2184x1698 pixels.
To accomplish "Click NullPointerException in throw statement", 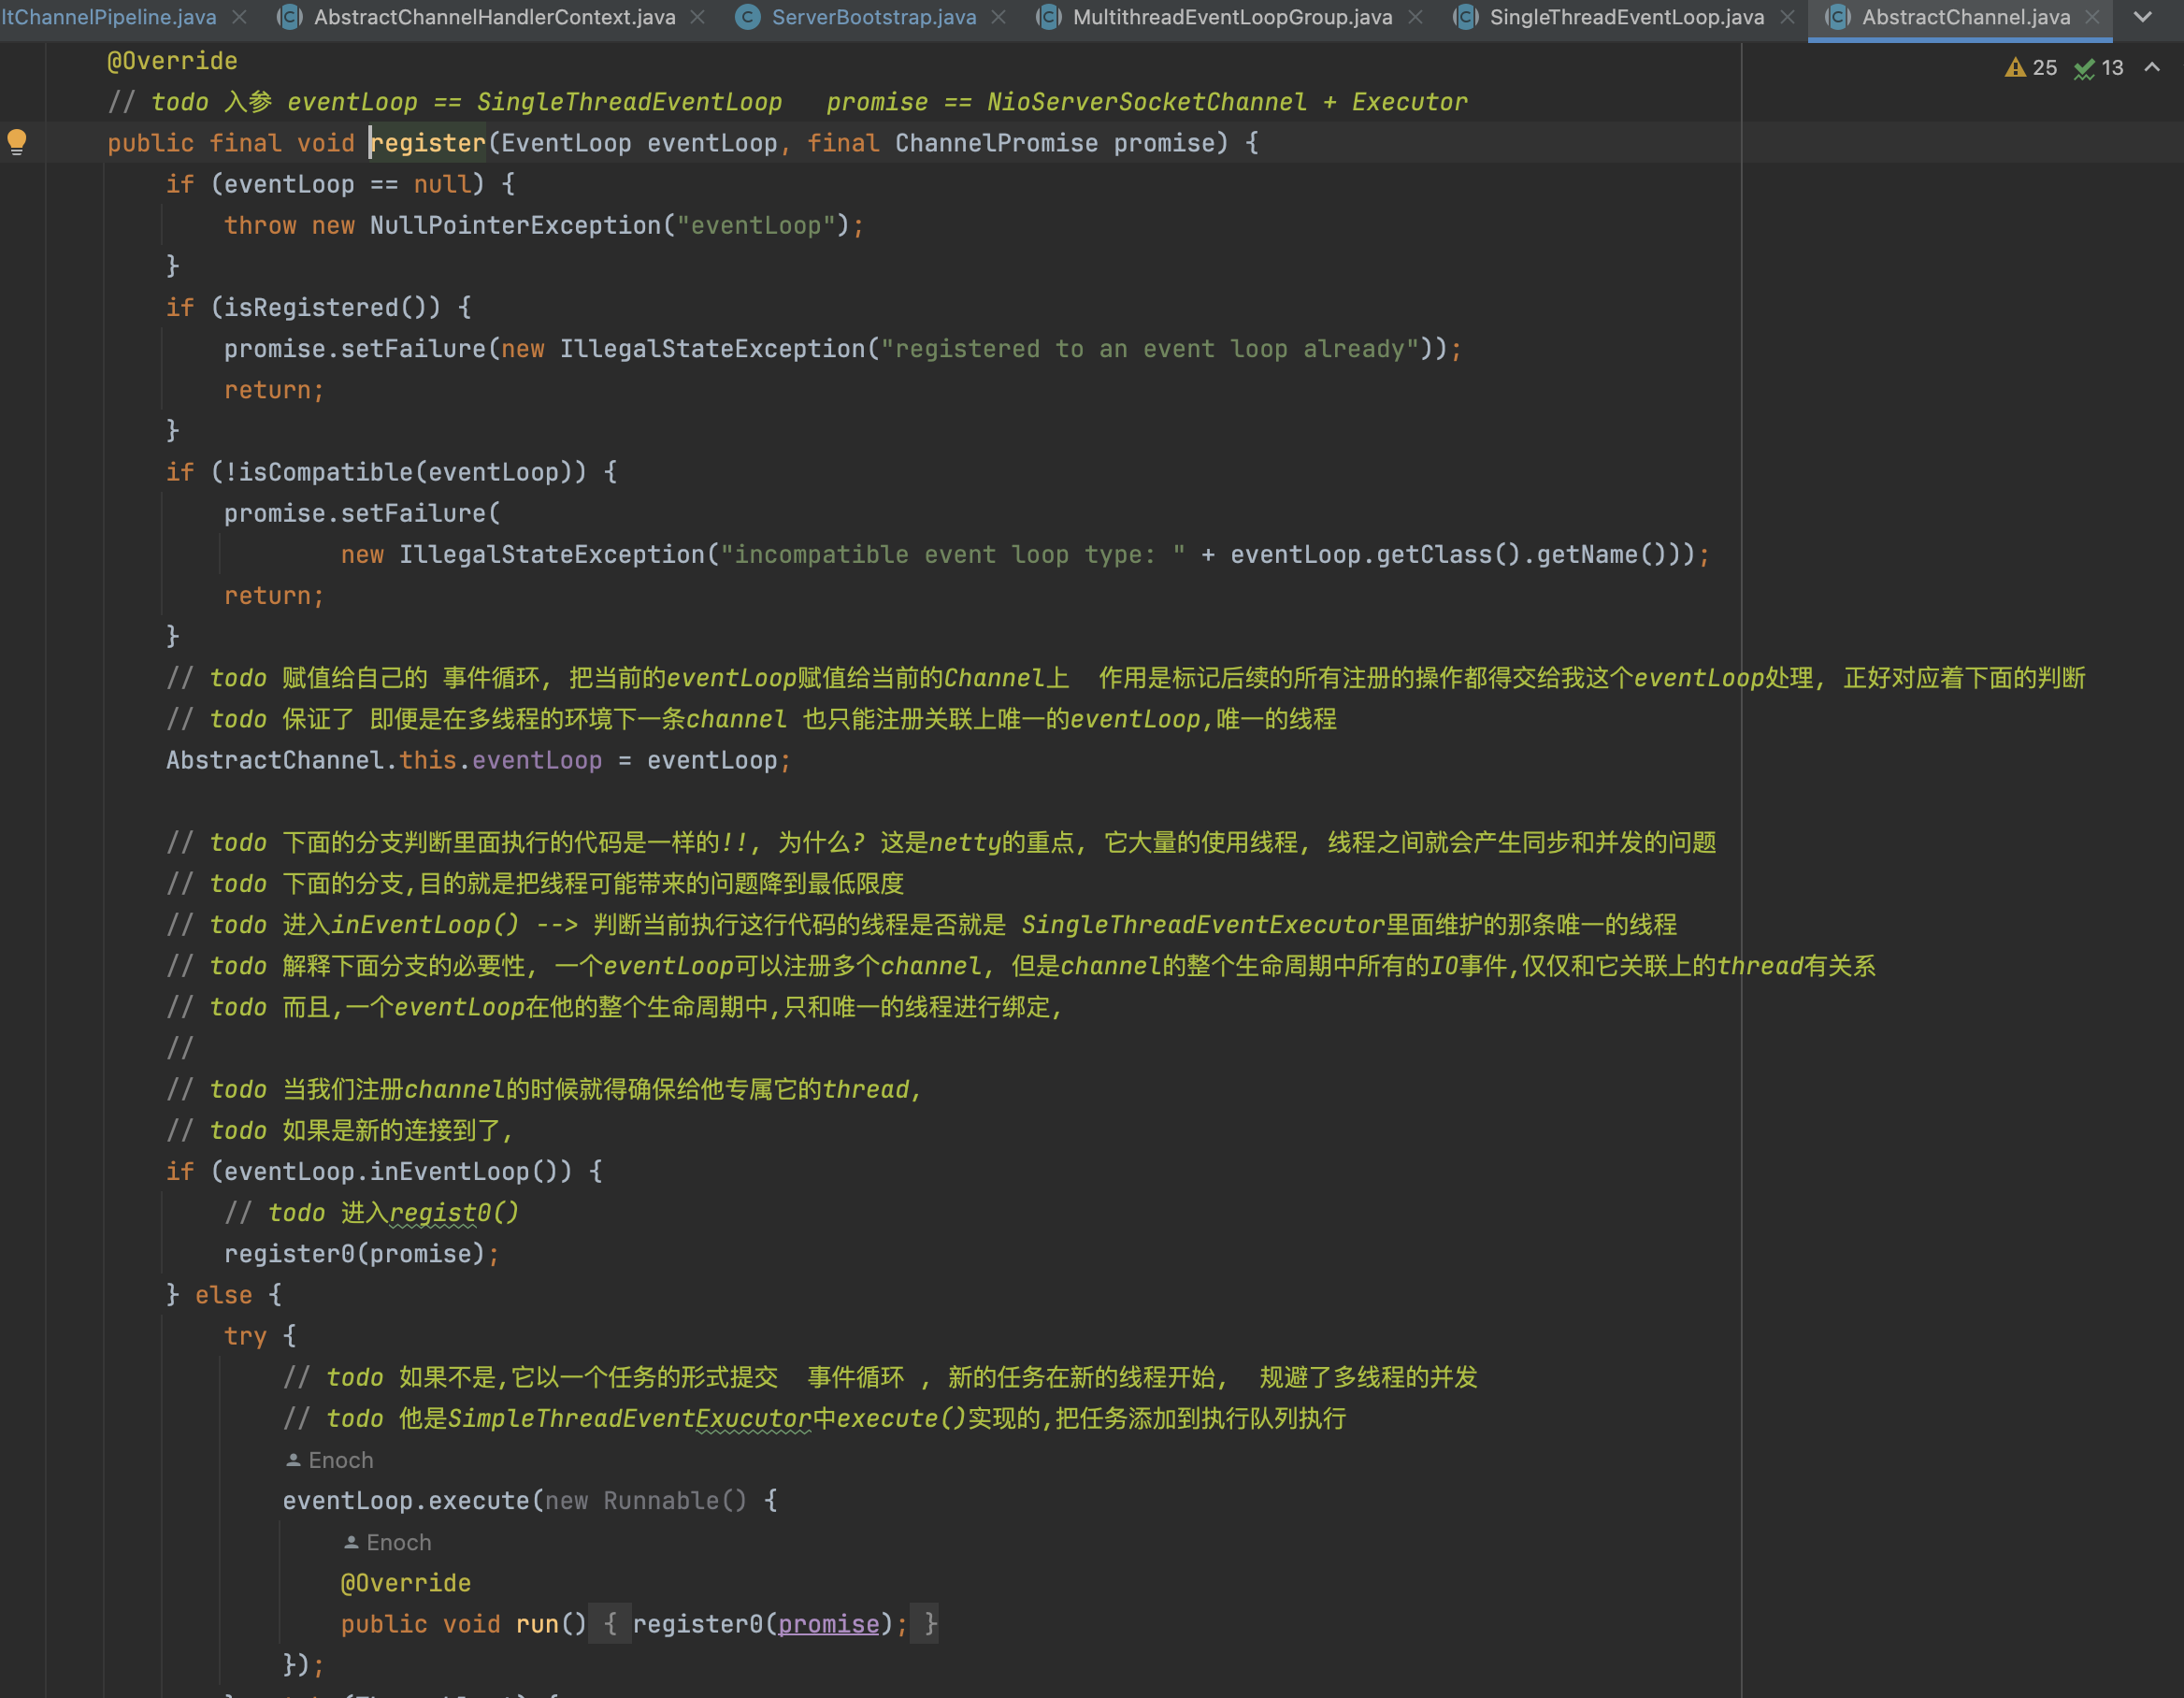I will coord(516,225).
